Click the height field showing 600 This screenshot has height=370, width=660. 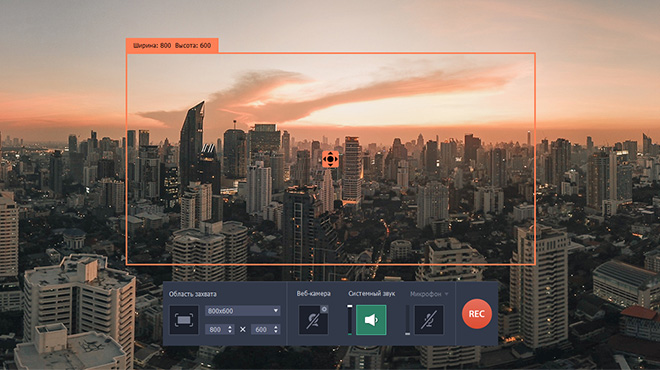[x=266, y=330]
